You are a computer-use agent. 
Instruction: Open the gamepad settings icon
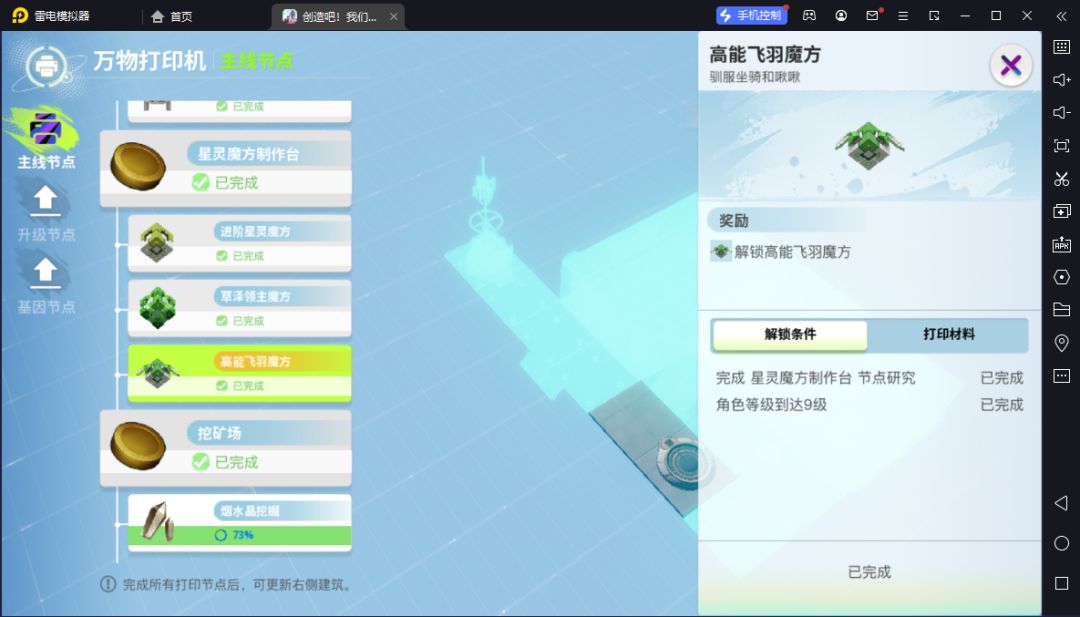point(809,15)
